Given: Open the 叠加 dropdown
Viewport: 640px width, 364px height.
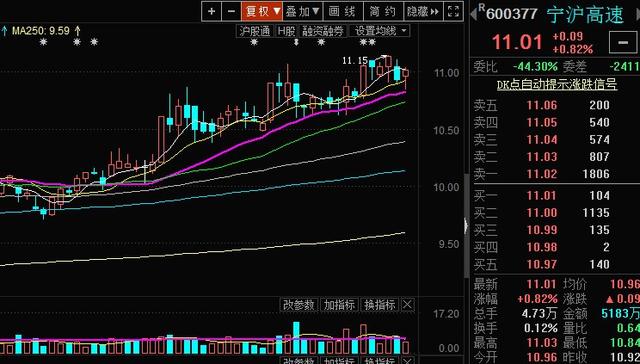Looking at the screenshot, I should click(x=303, y=11).
